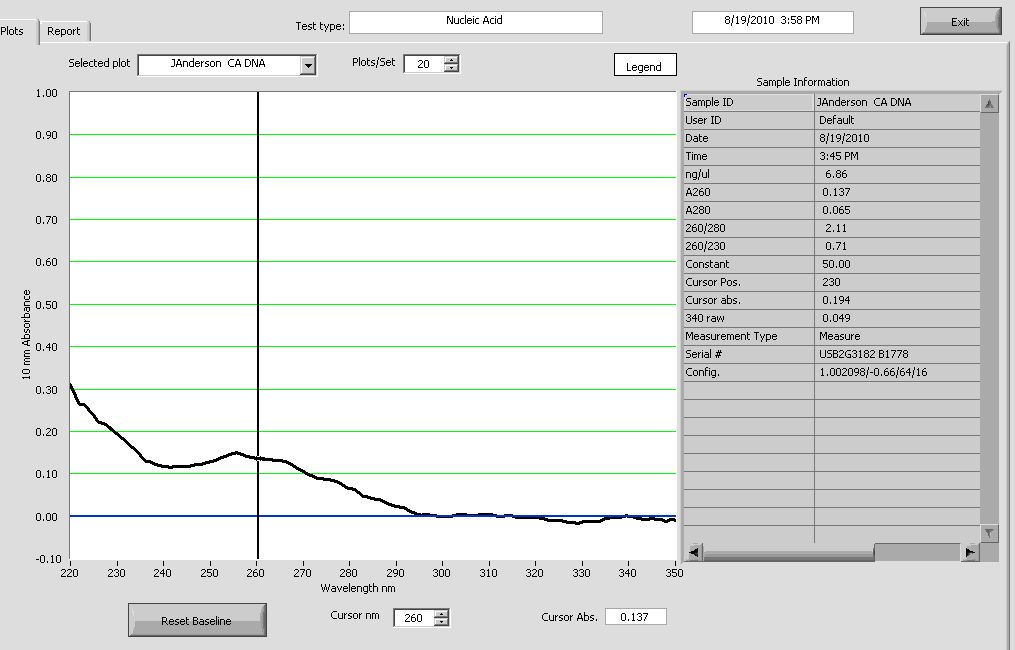Switch to the Report tab

click(x=64, y=31)
